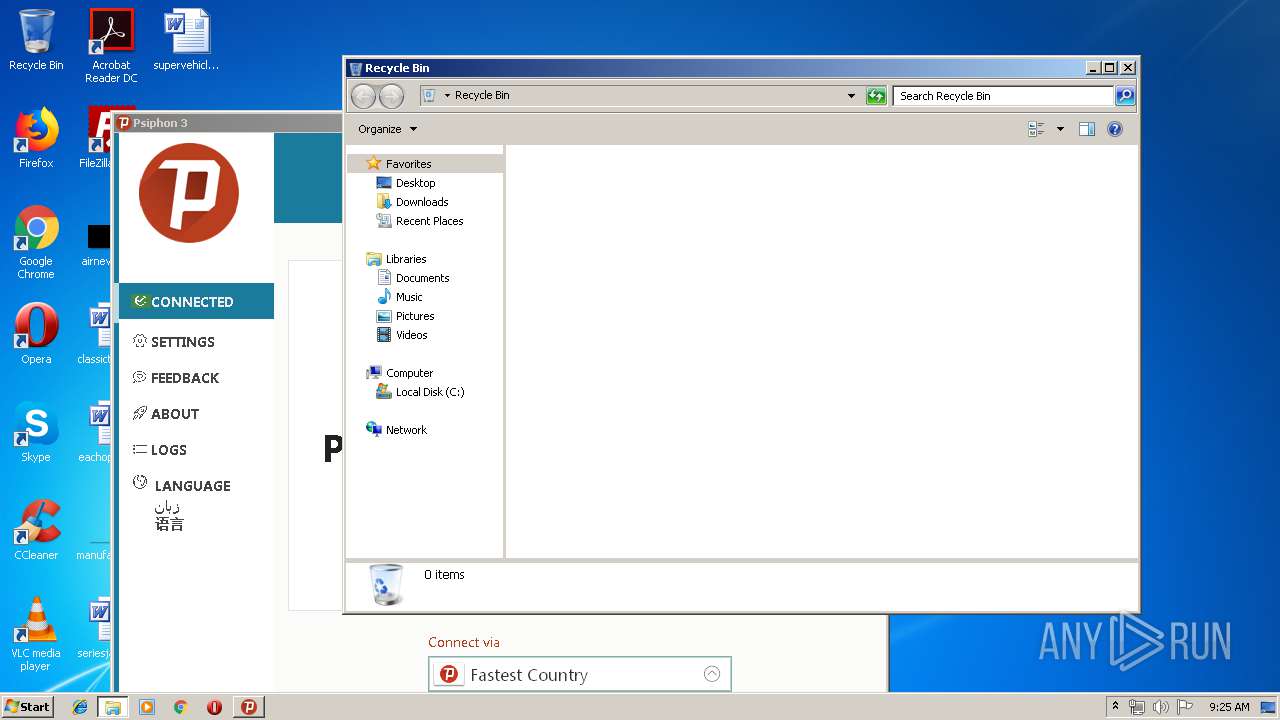Select Downloads under Favorites
This screenshot has height=720, width=1280.
tap(422, 202)
